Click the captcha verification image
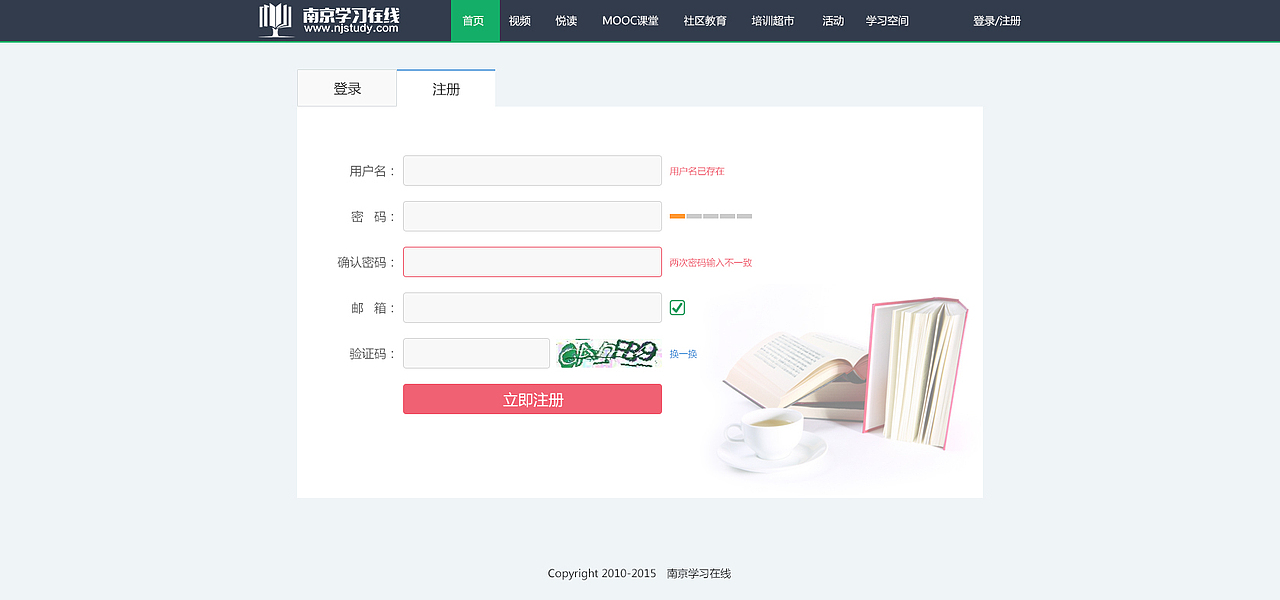This screenshot has height=600, width=1280. tap(608, 353)
